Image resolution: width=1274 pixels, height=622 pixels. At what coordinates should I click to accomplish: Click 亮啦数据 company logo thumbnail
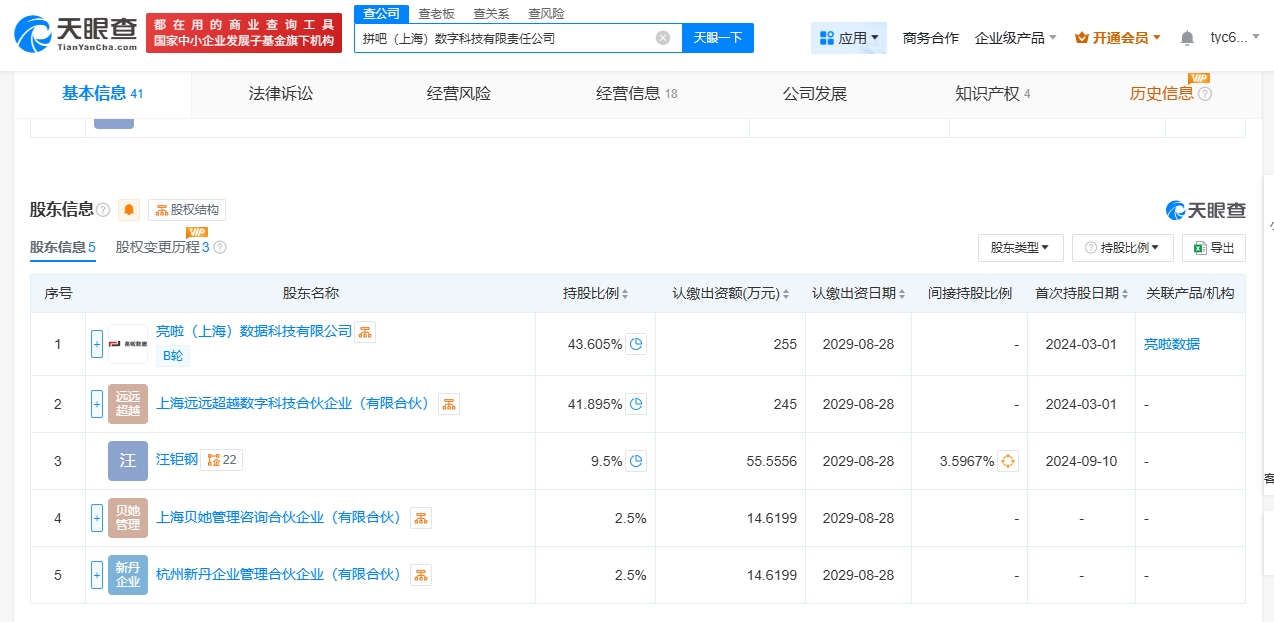[128, 344]
